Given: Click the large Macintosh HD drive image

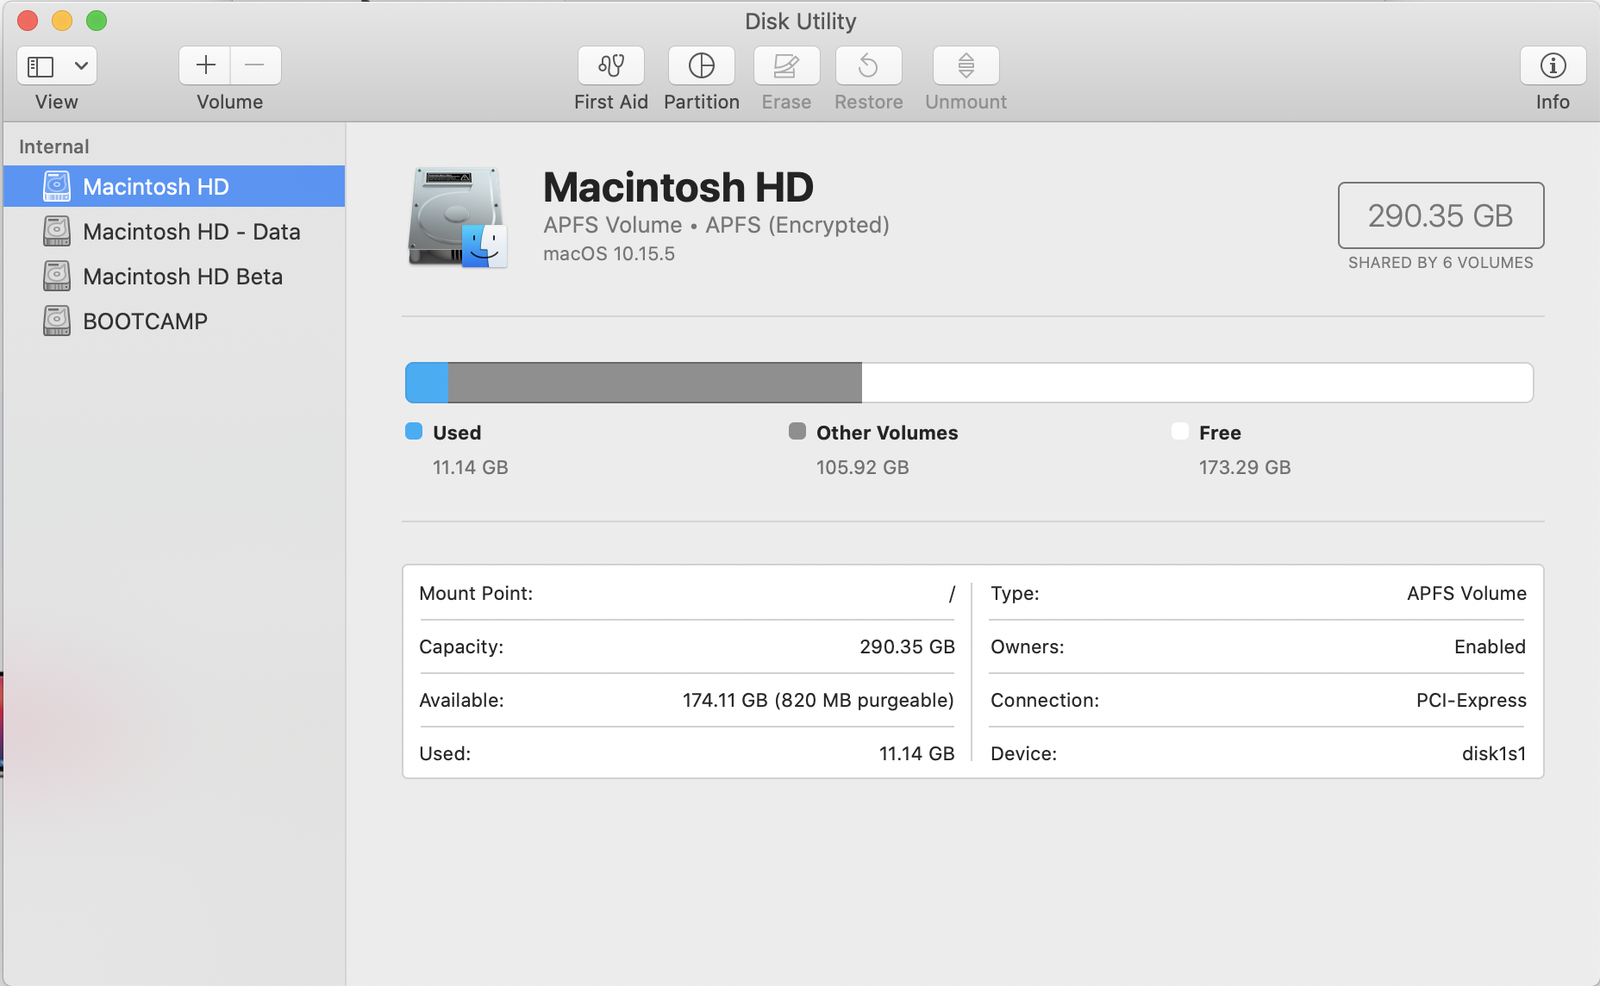Looking at the screenshot, I should pos(457,217).
